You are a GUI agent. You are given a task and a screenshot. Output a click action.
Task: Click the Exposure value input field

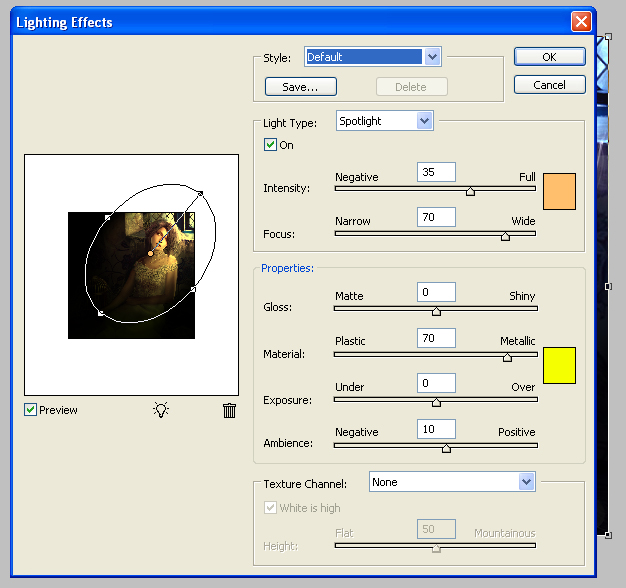434,383
